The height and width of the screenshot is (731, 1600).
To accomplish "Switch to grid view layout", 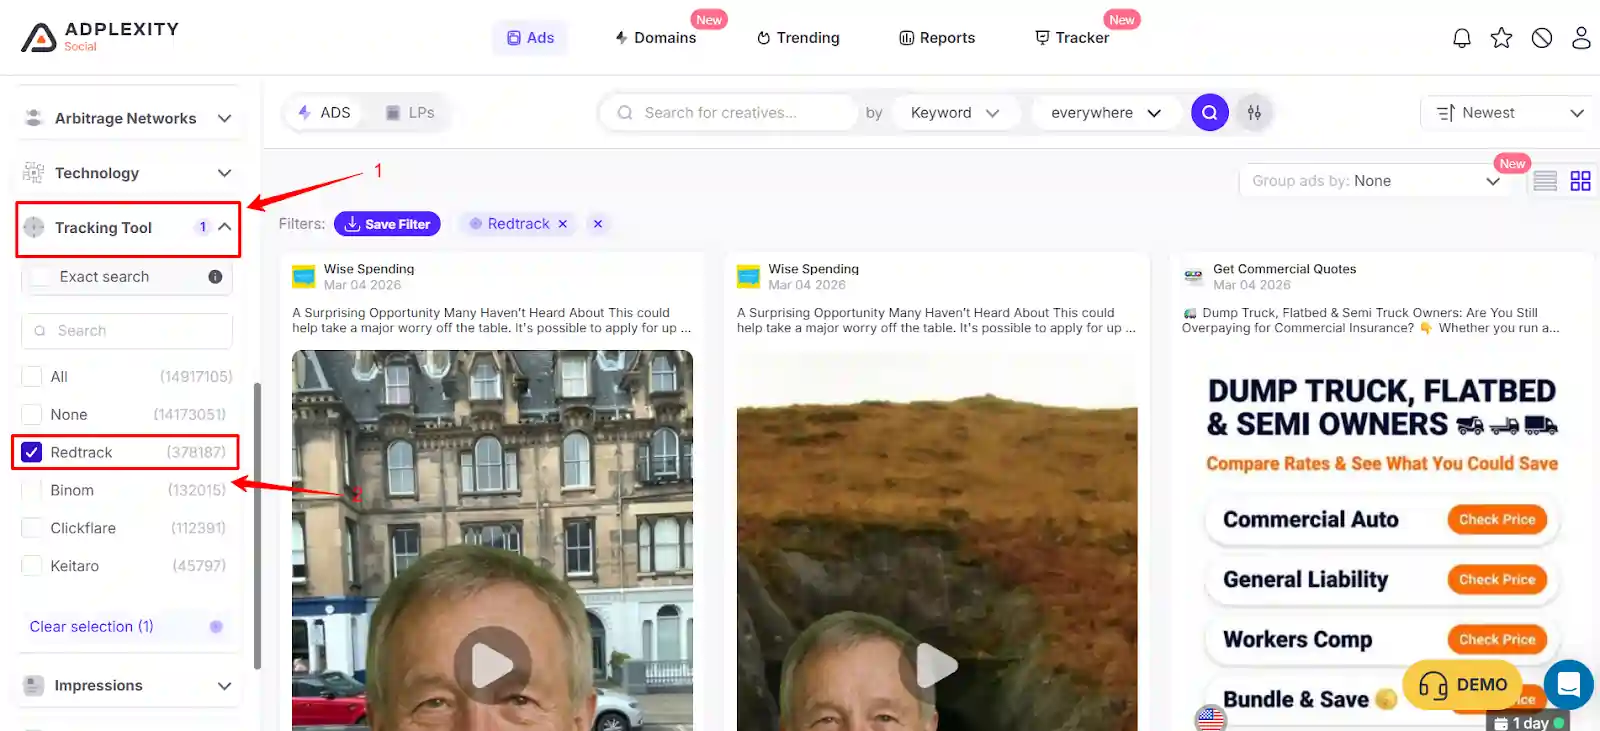I will click(1580, 181).
